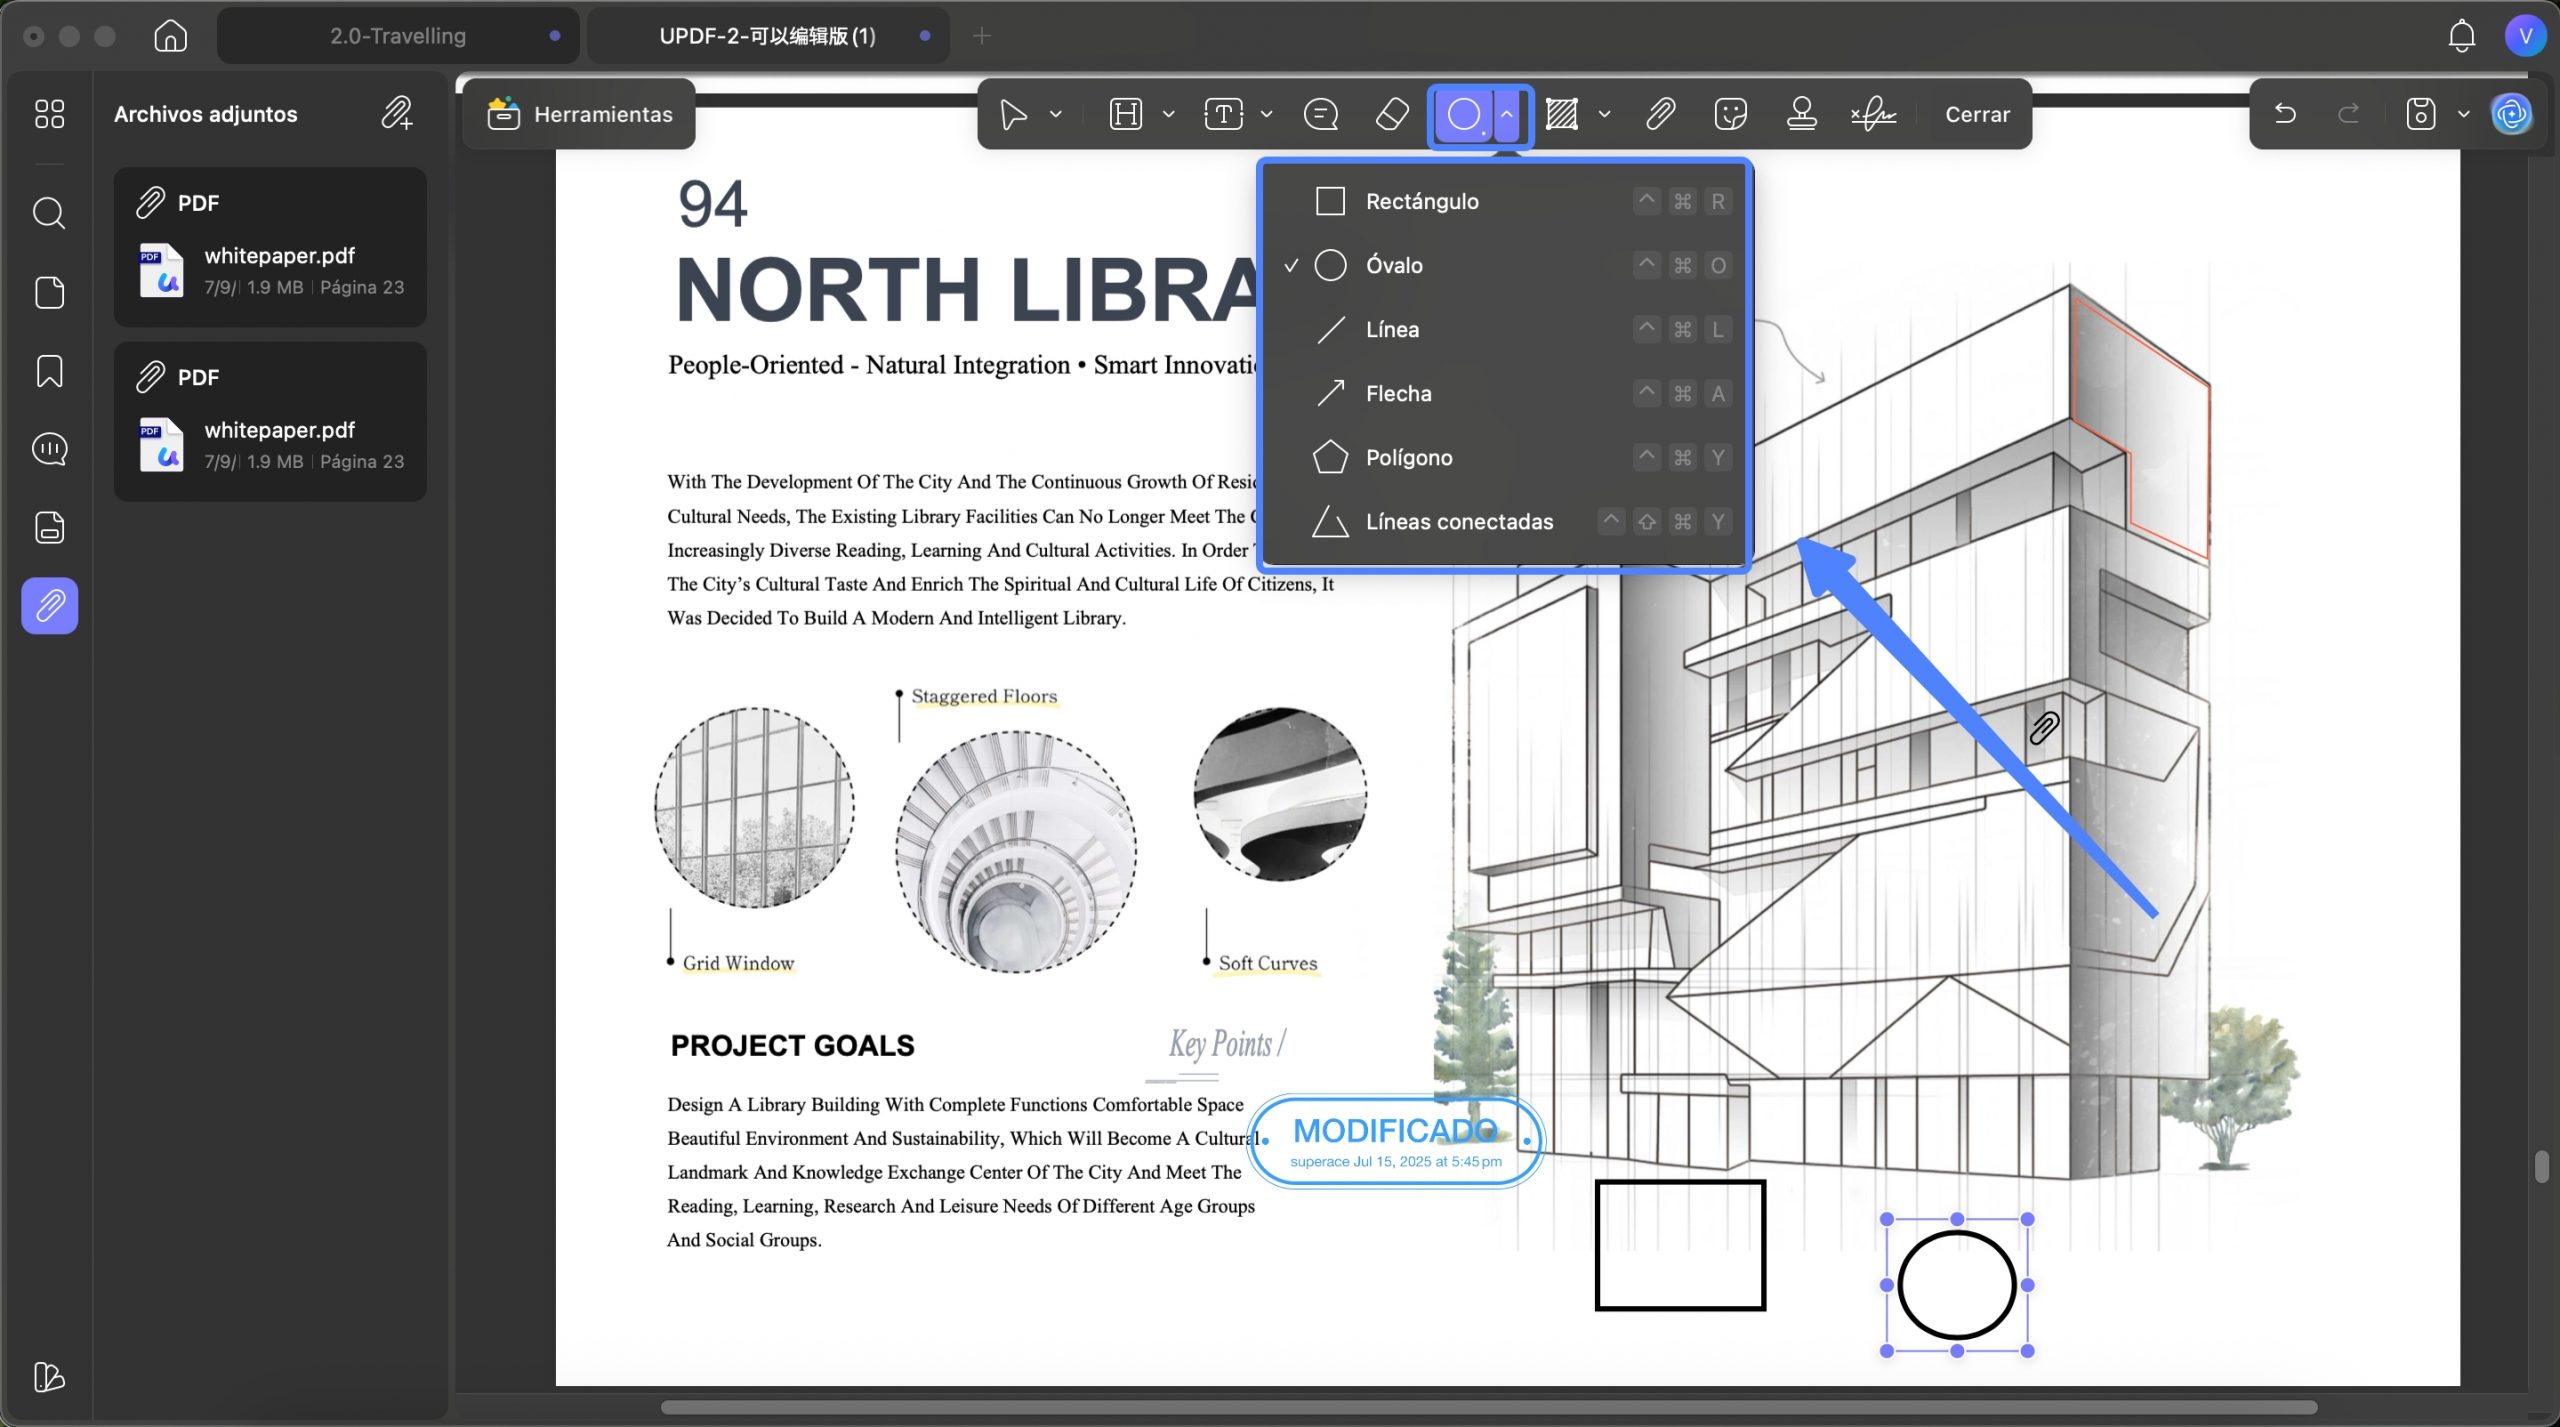Viewport: 2560px width, 1427px height.
Task: Open the search sidebar panel
Action: [x=49, y=213]
